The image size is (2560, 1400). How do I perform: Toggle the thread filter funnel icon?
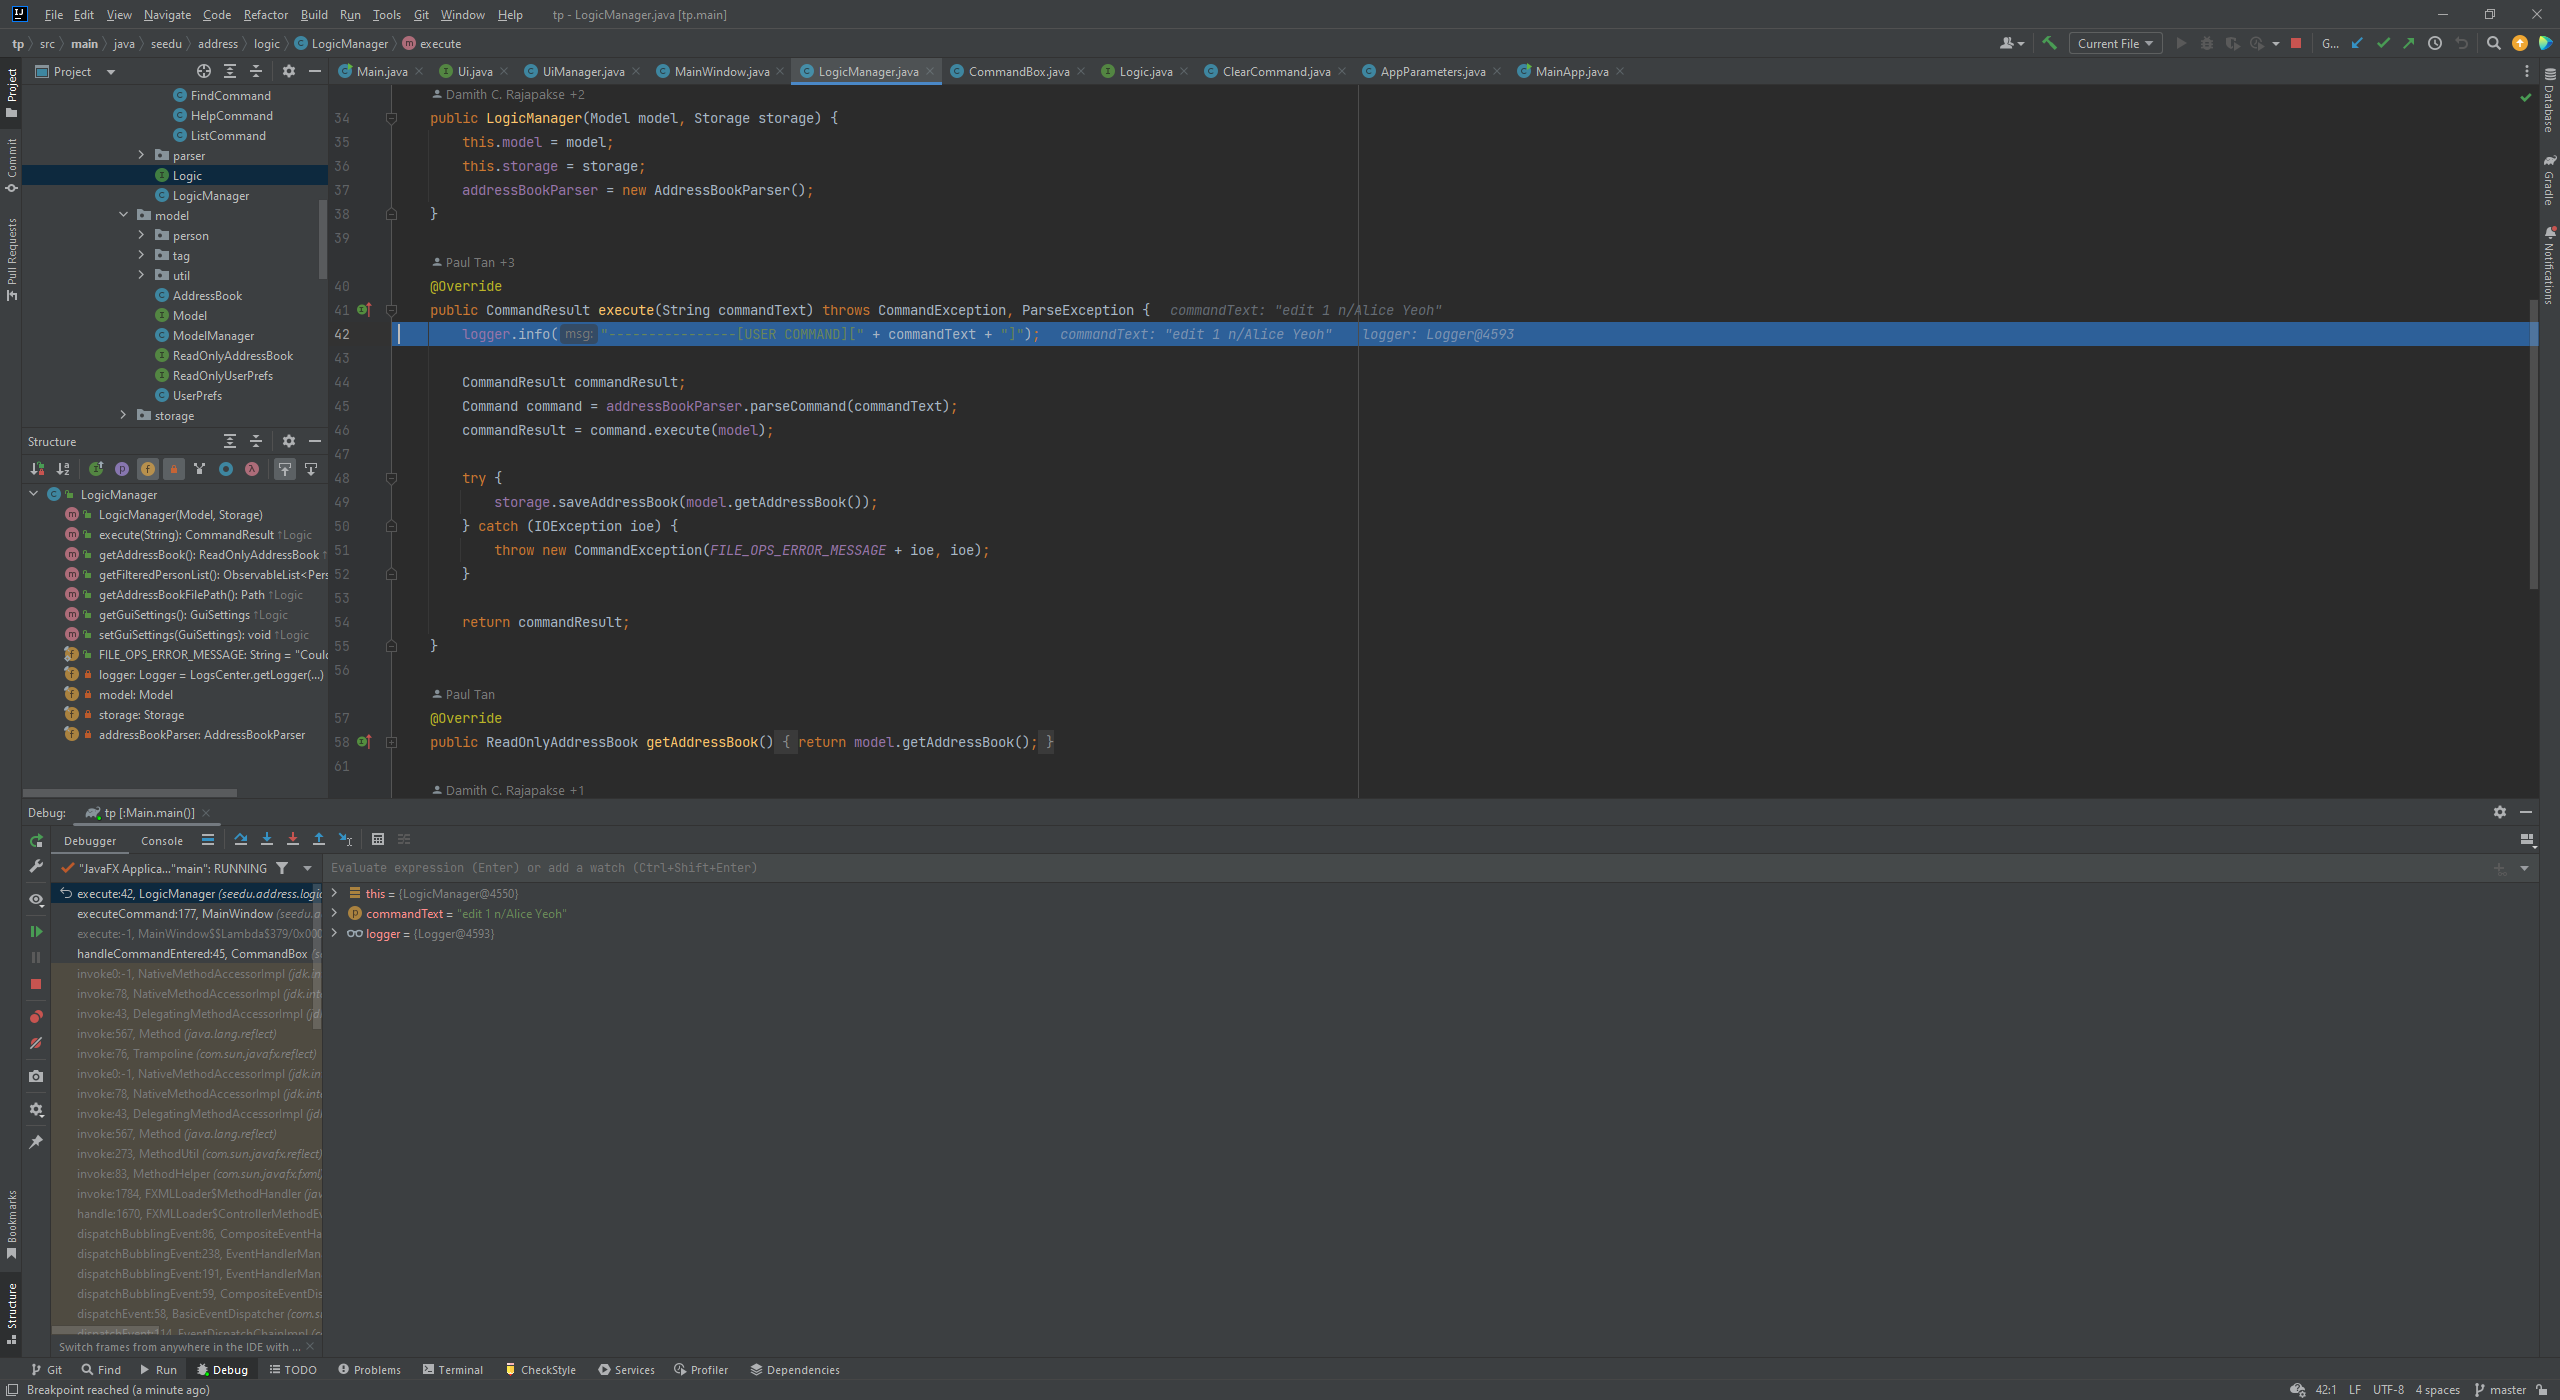282,868
